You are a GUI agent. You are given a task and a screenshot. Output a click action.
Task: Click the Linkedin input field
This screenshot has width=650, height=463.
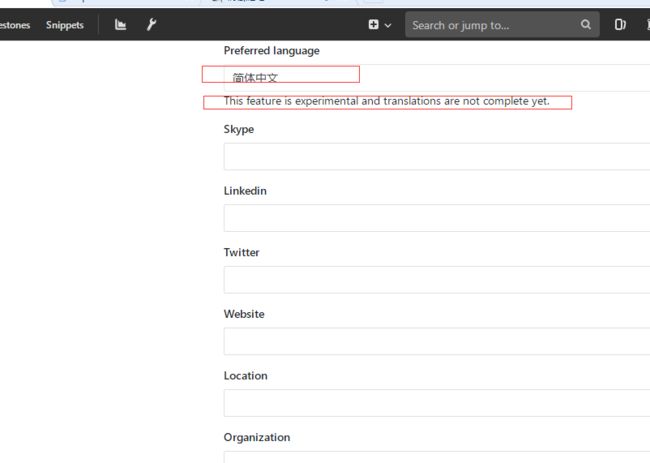[x=437, y=218]
